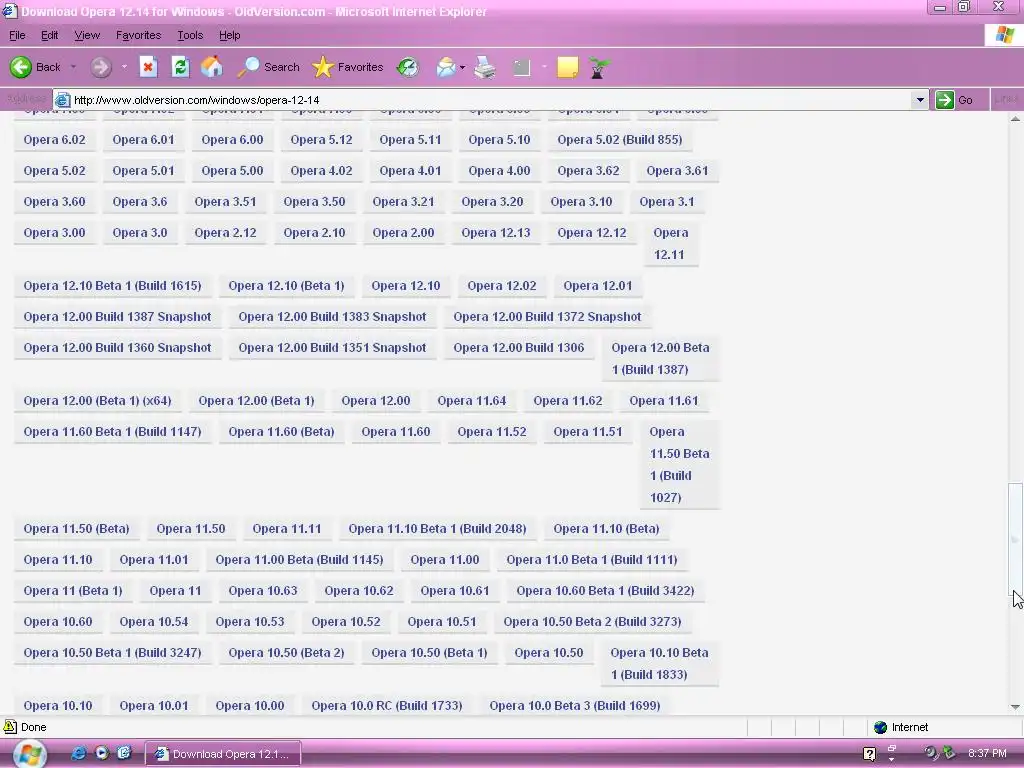Click the Windows flag logo throbber
This screenshot has height=768, width=1024.
[x=1004, y=35]
